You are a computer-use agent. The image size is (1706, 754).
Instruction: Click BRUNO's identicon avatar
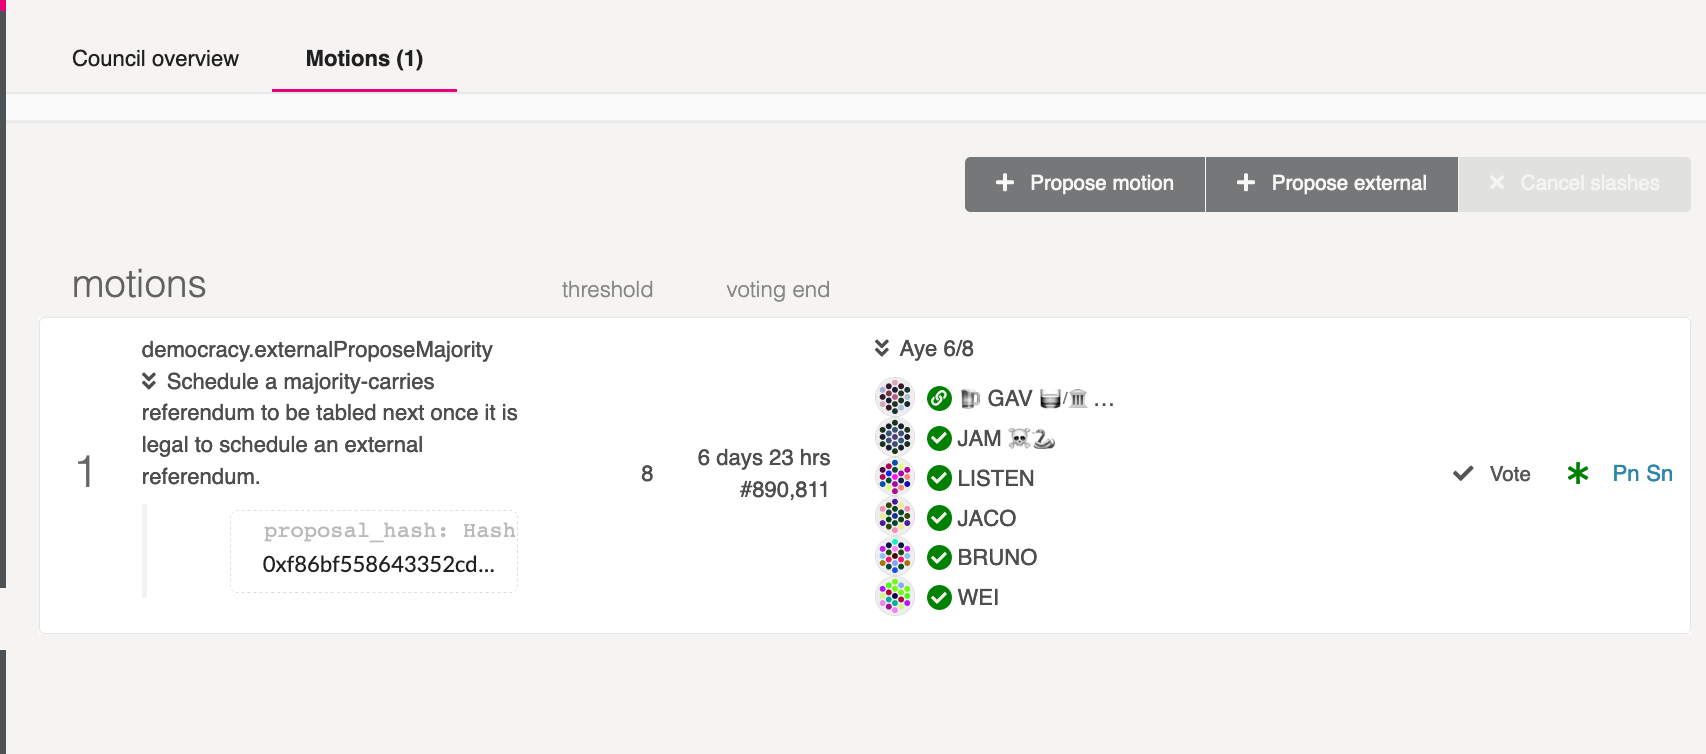895,557
